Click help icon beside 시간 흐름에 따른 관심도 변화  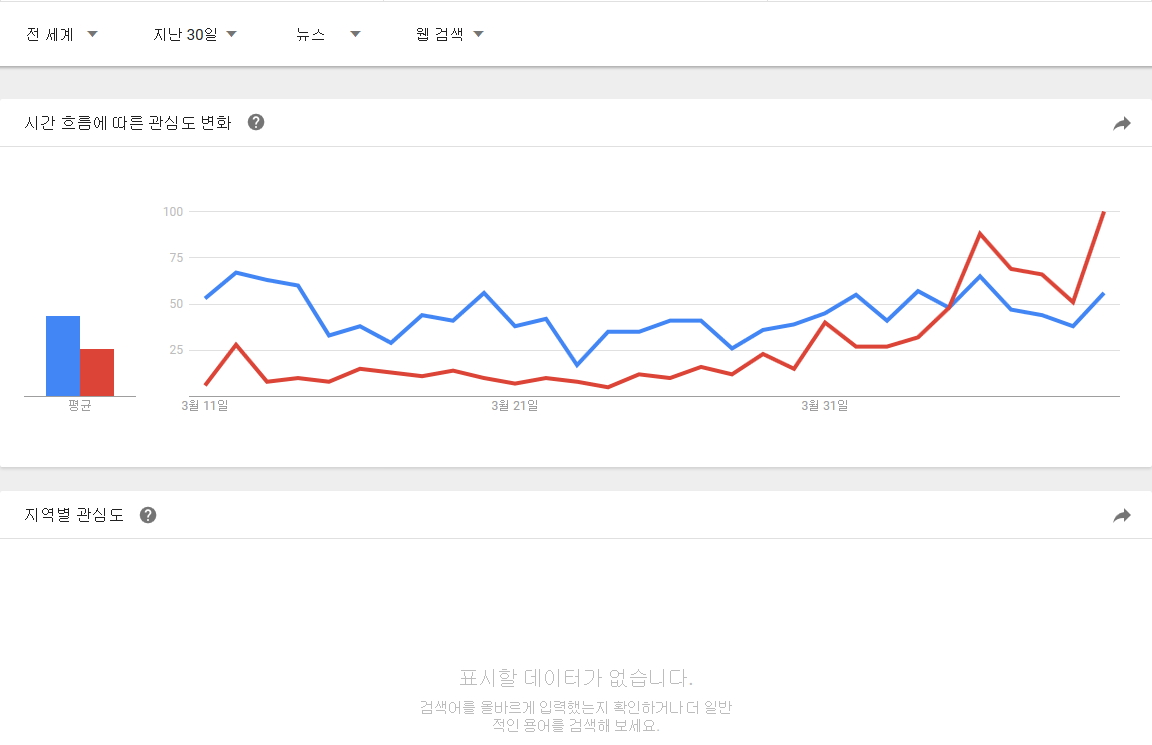[x=256, y=123]
